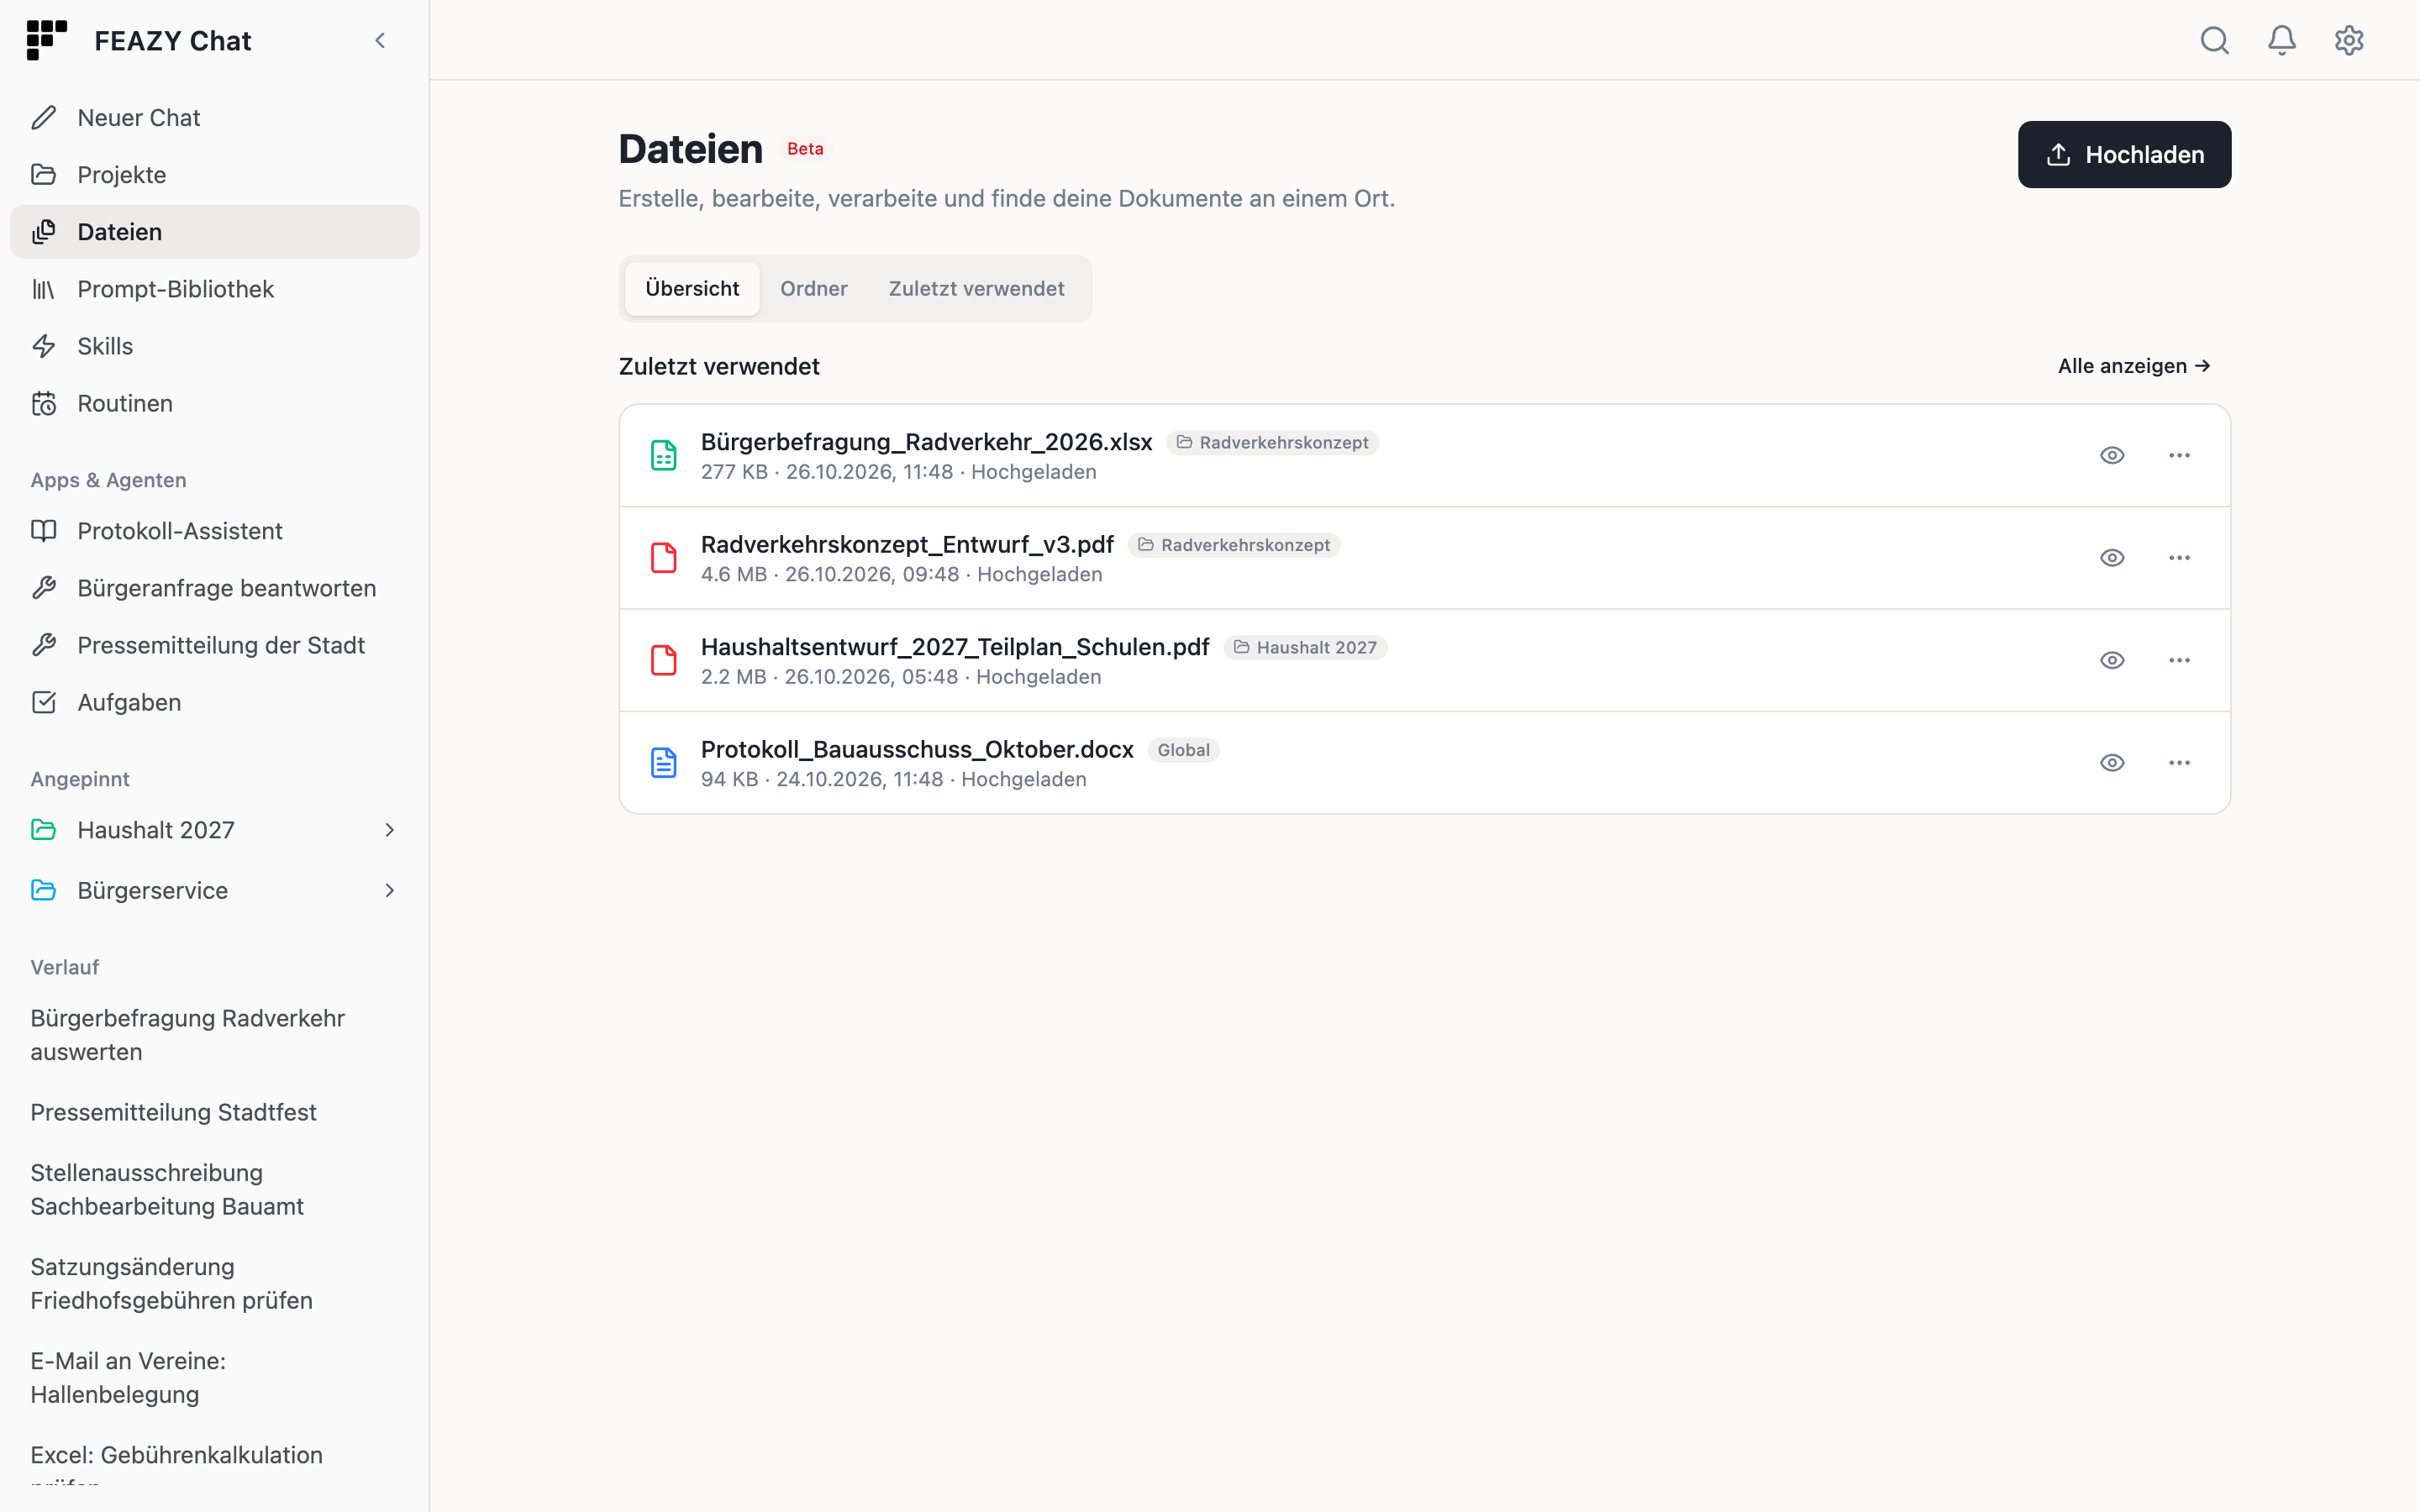Click the xlsx file icon for Bürgerbefragung_Radverkehr_2026
Image resolution: width=2420 pixels, height=1512 pixels.
pyautogui.click(x=664, y=455)
